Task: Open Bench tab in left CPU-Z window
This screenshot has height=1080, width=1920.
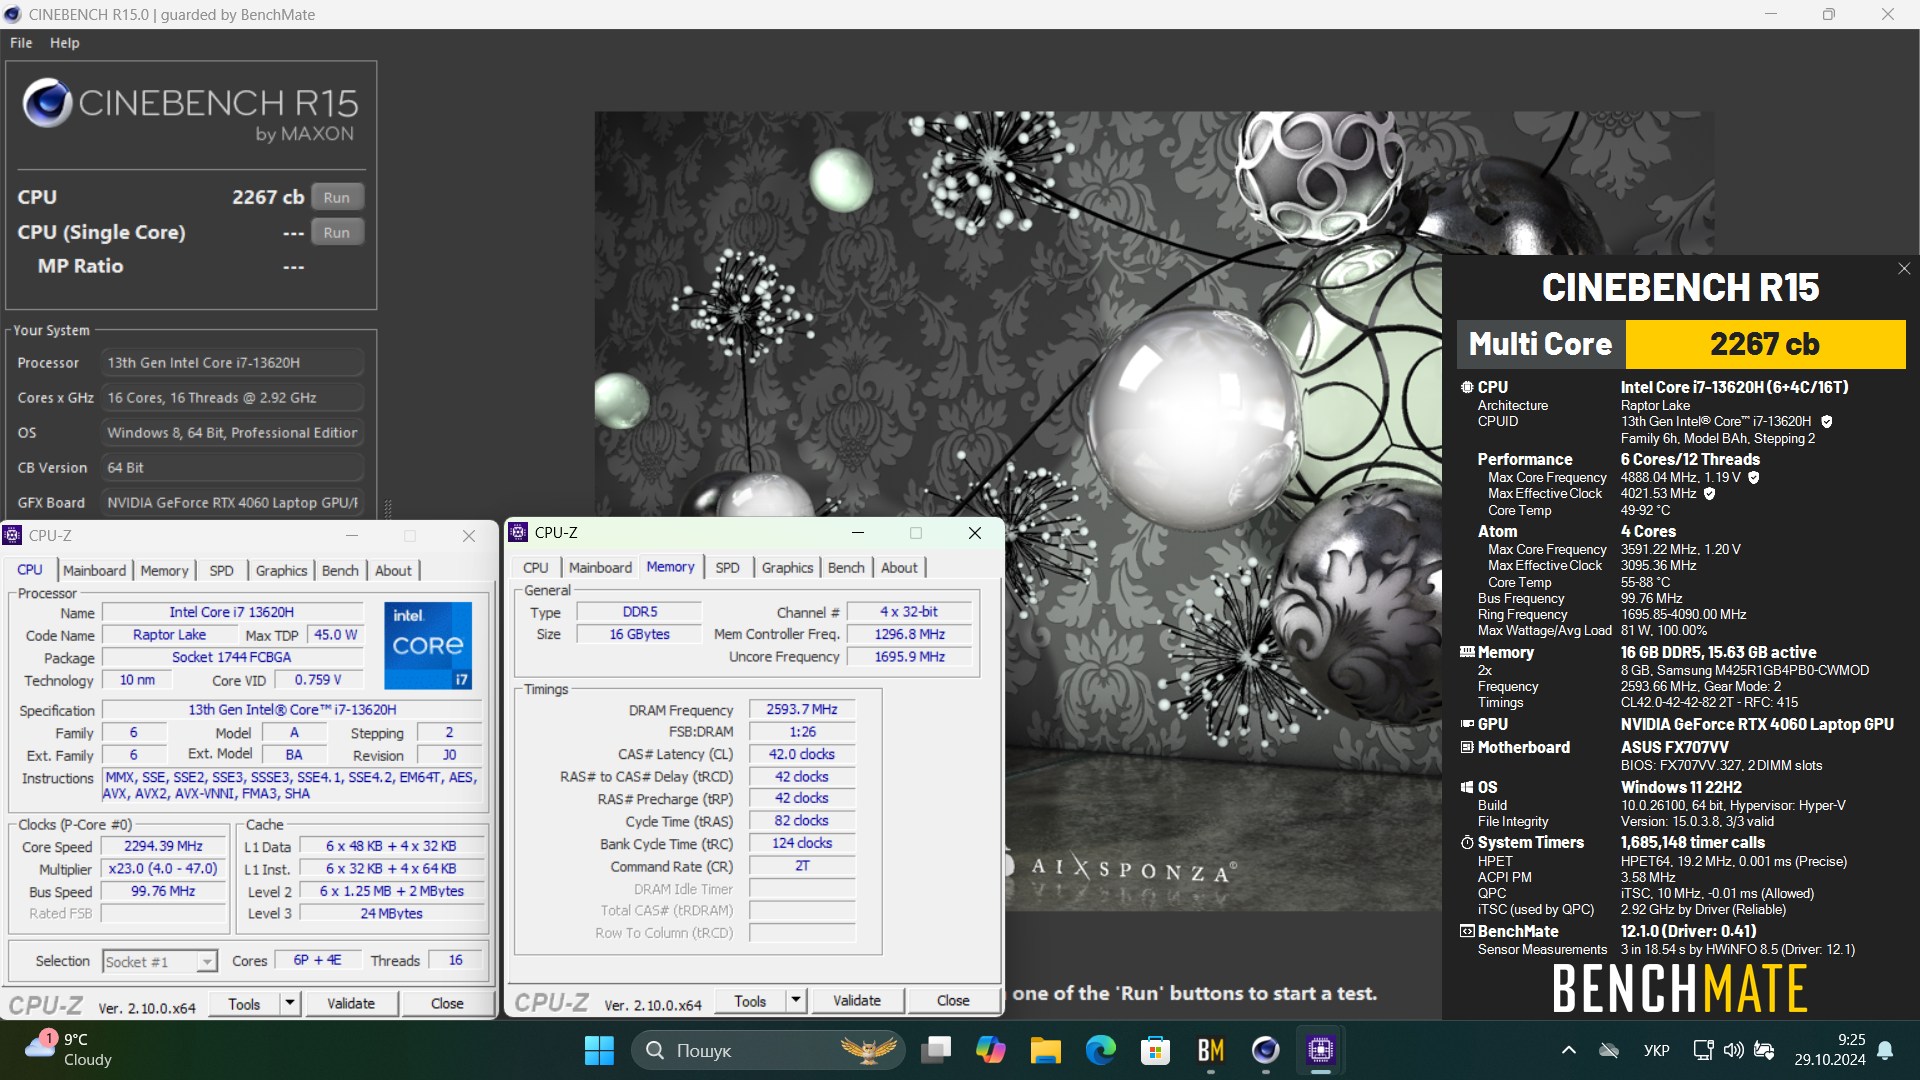Action: tap(340, 570)
